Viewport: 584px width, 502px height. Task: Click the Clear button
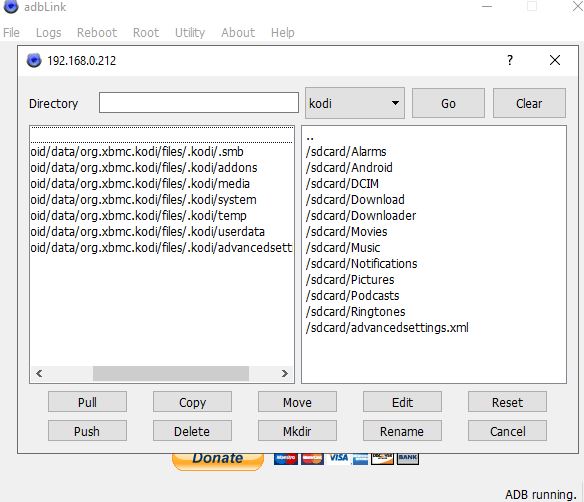pos(529,103)
